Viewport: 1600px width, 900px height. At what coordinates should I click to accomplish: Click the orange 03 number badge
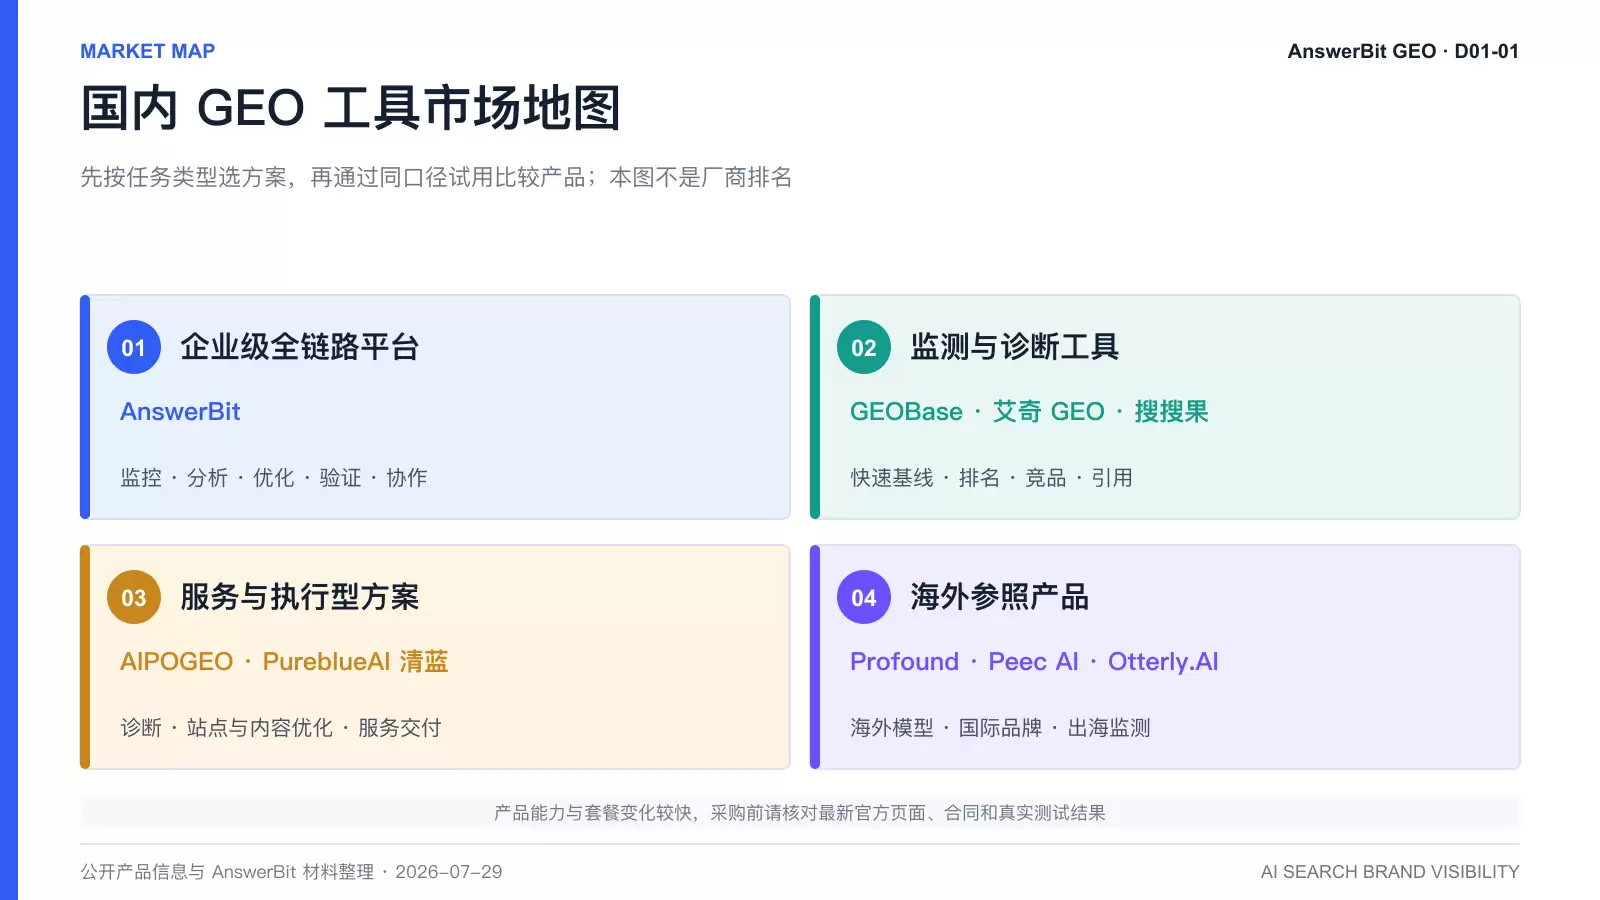(x=134, y=597)
